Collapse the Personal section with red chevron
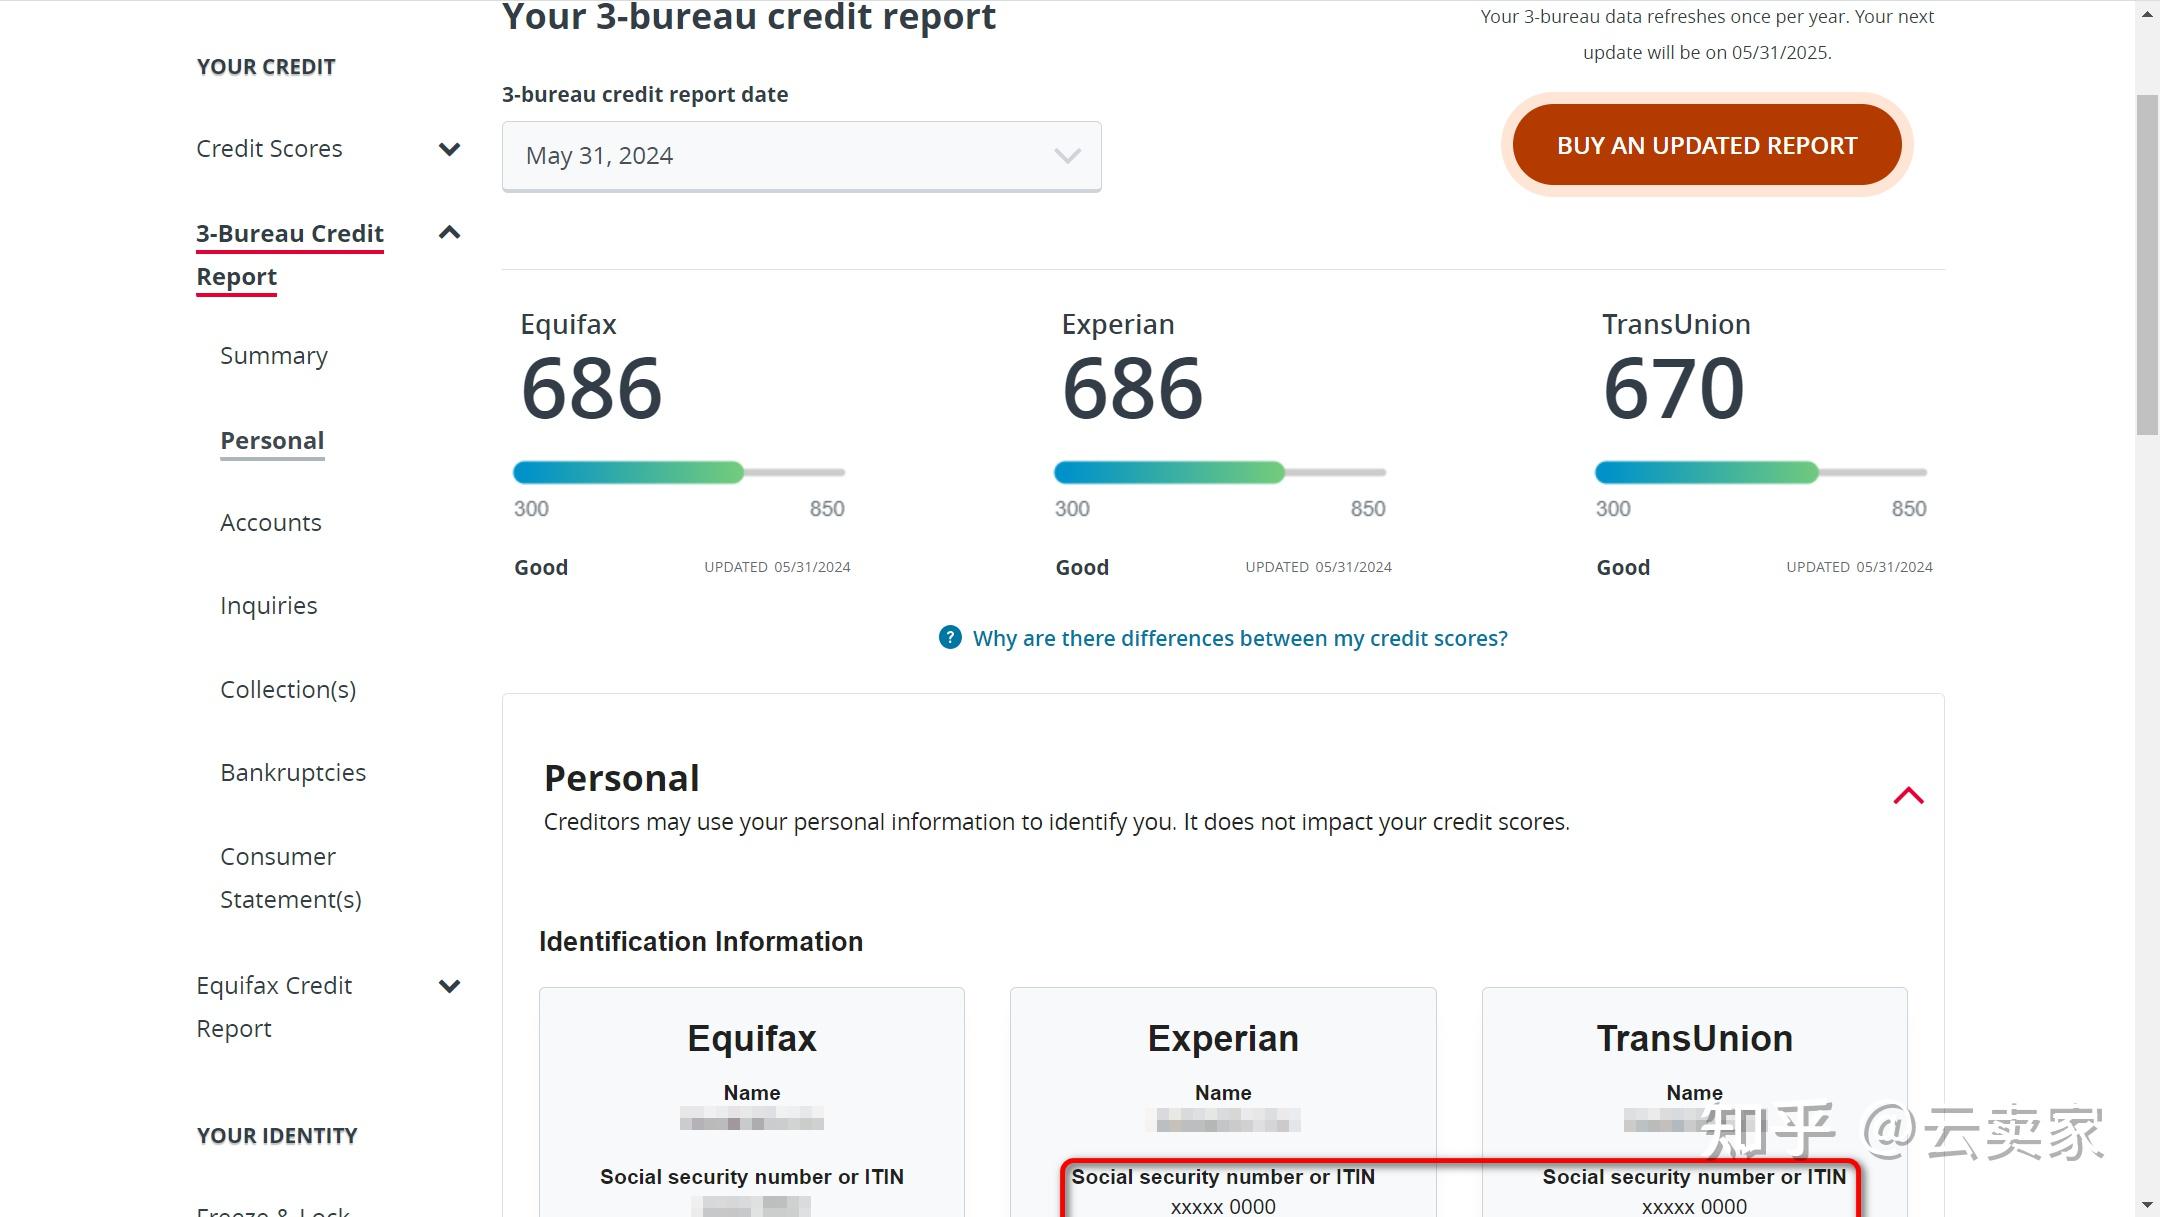 point(1908,796)
